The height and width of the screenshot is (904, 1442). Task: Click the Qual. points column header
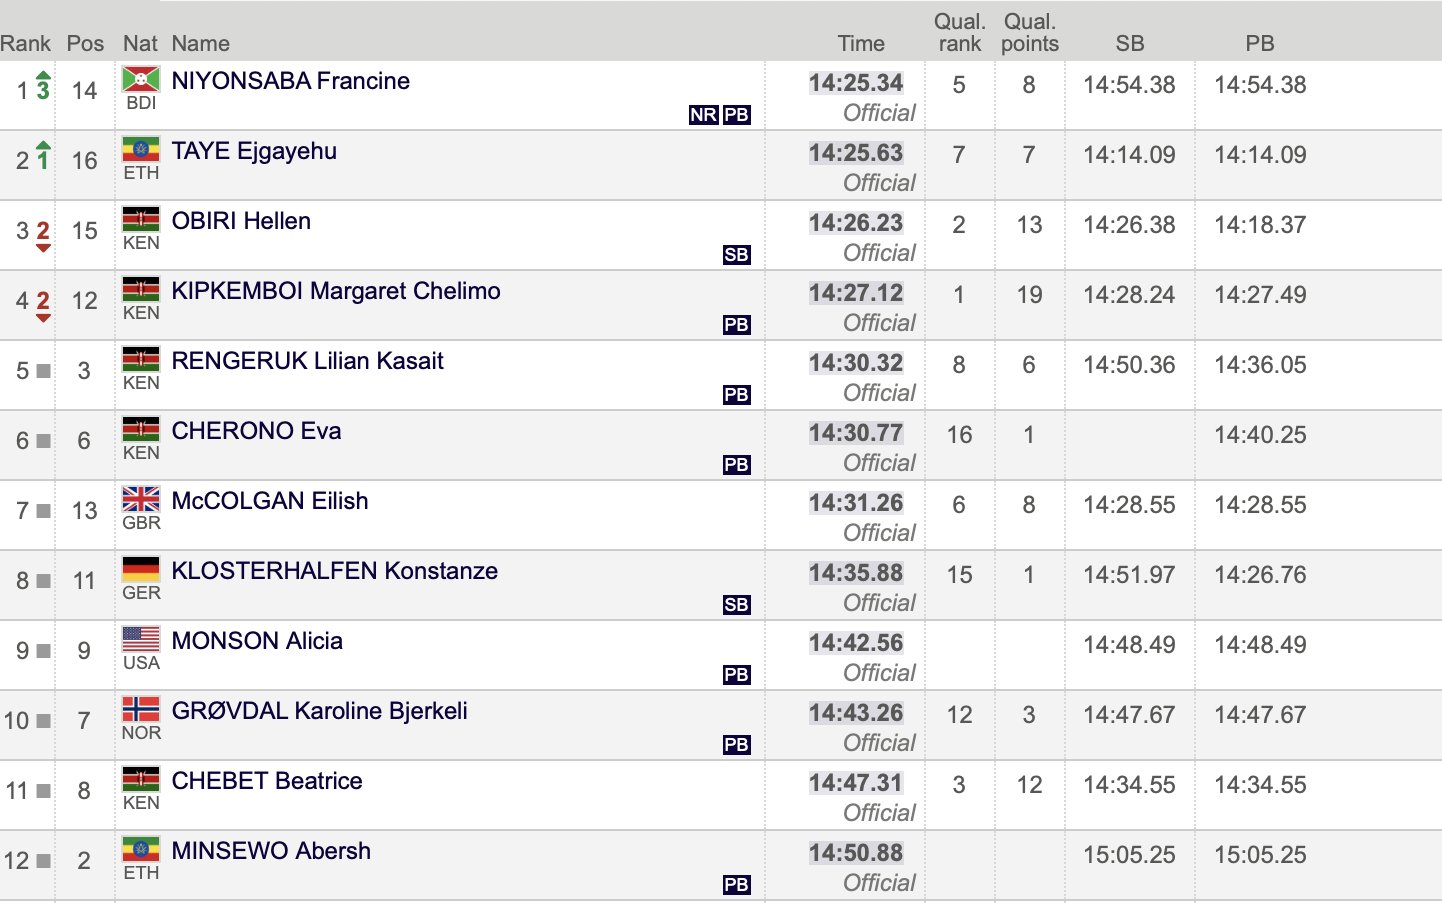1029,33
